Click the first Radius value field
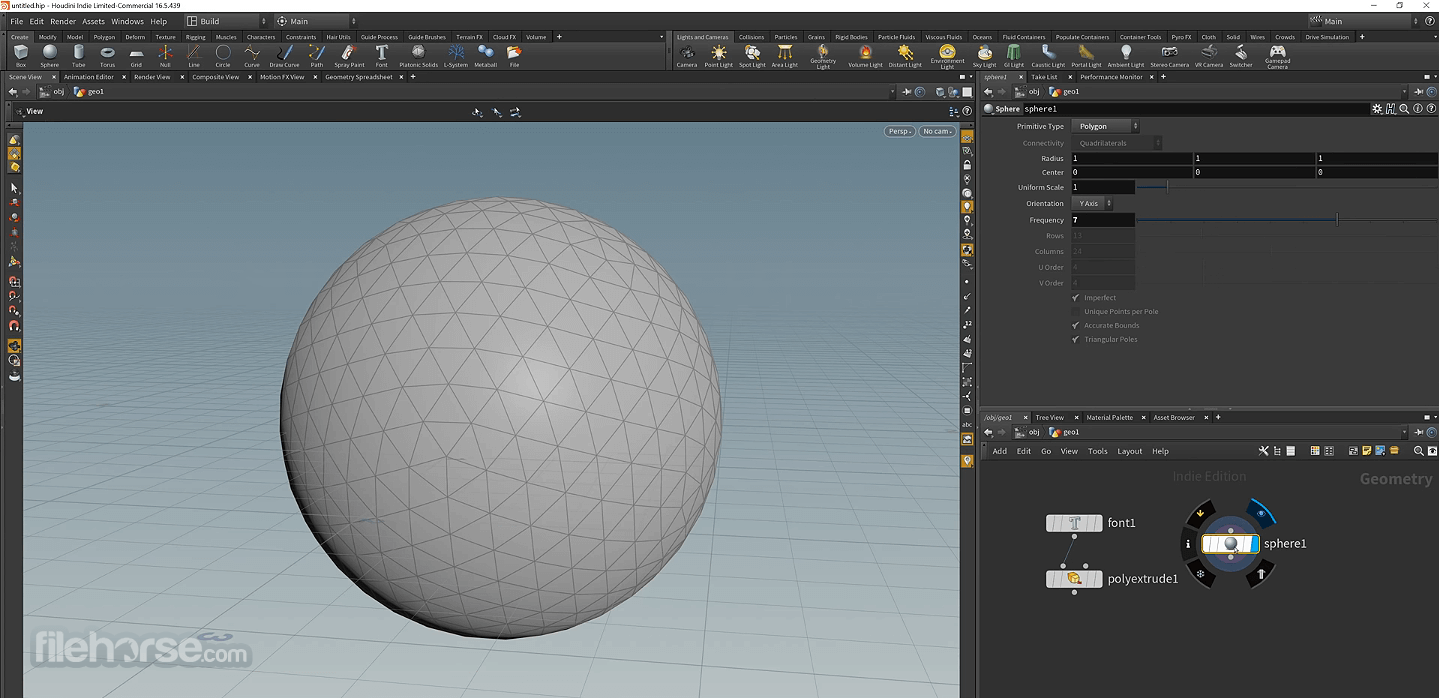Screen dimensions: 1439x698 point(1132,158)
